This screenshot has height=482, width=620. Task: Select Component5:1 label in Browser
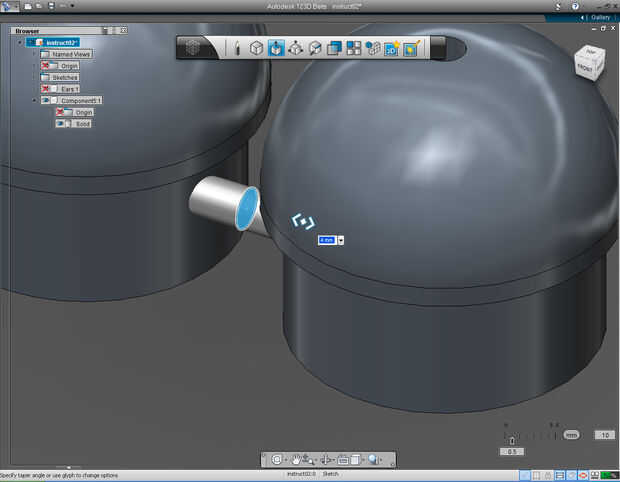click(81, 100)
